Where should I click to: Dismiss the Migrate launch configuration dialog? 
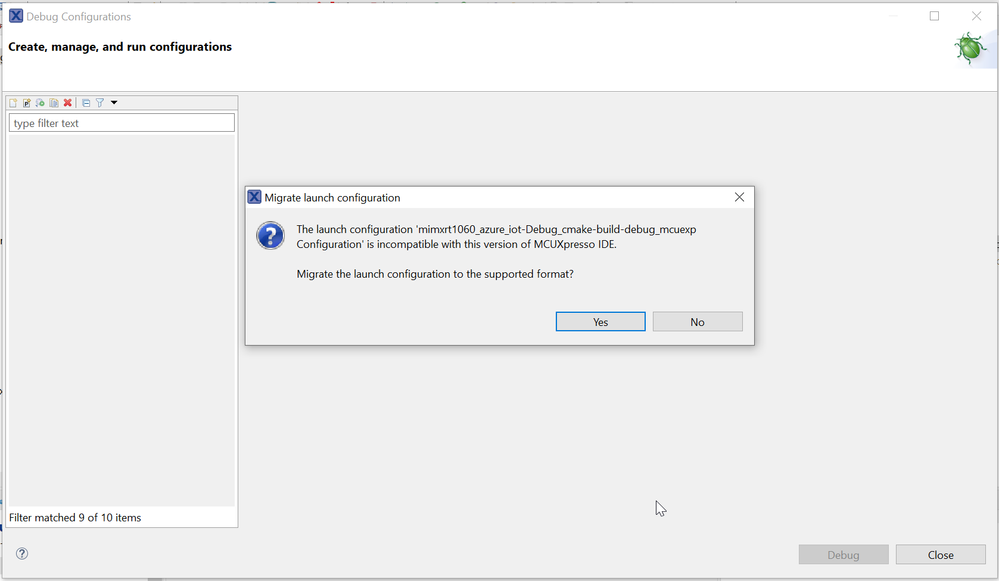point(739,196)
